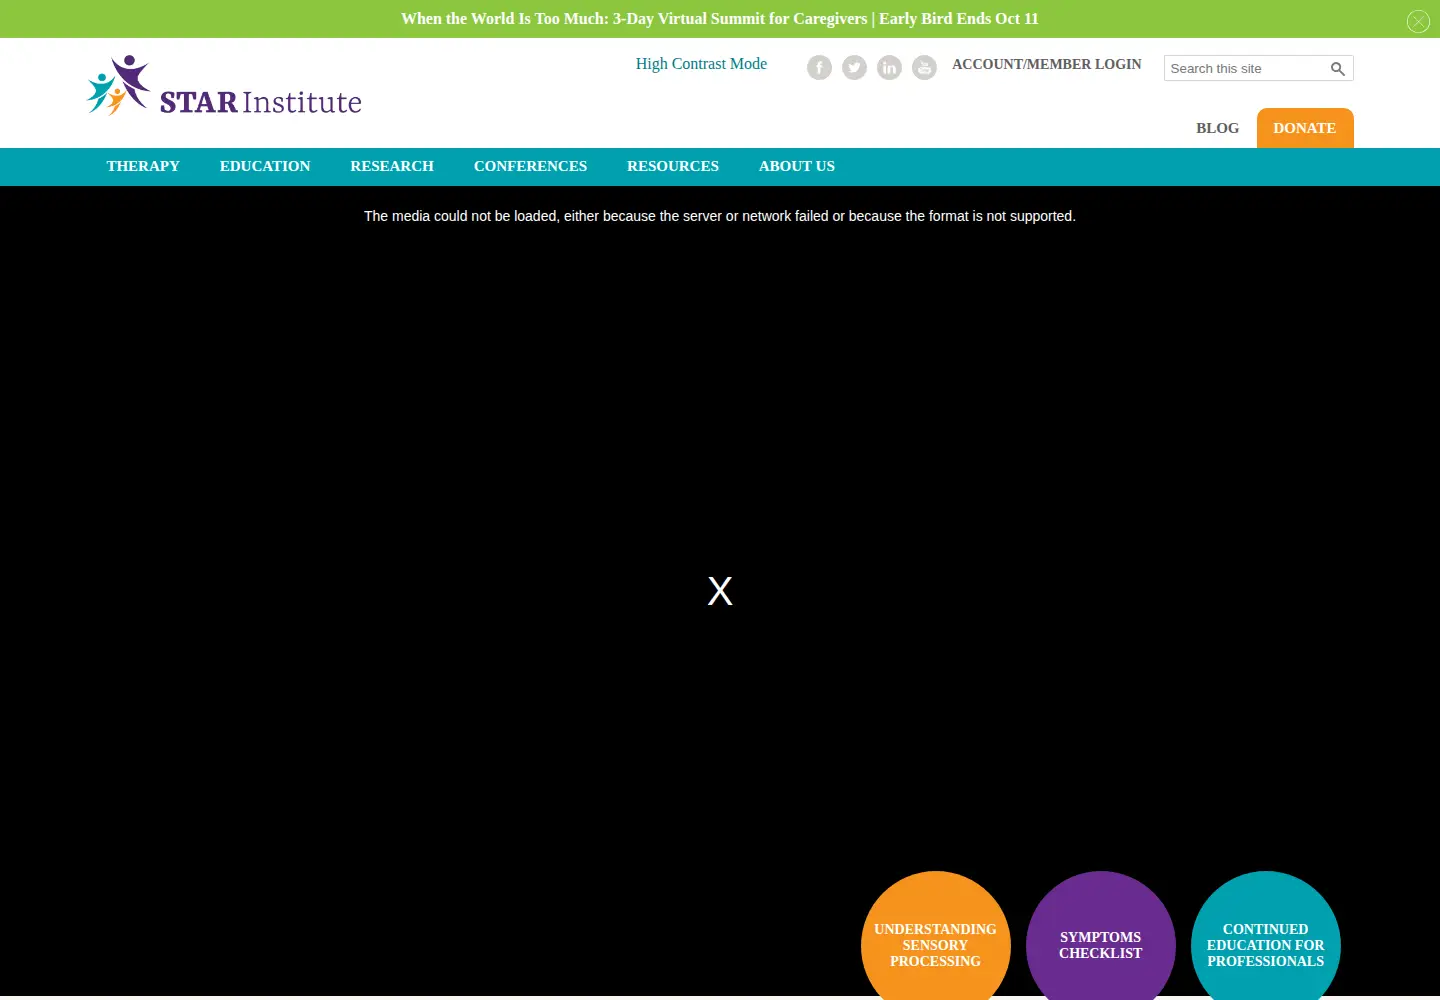The width and height of the screenshot is (1440, 1000).
Task: Open the Facebook social icon
Action: click(819, 67)
